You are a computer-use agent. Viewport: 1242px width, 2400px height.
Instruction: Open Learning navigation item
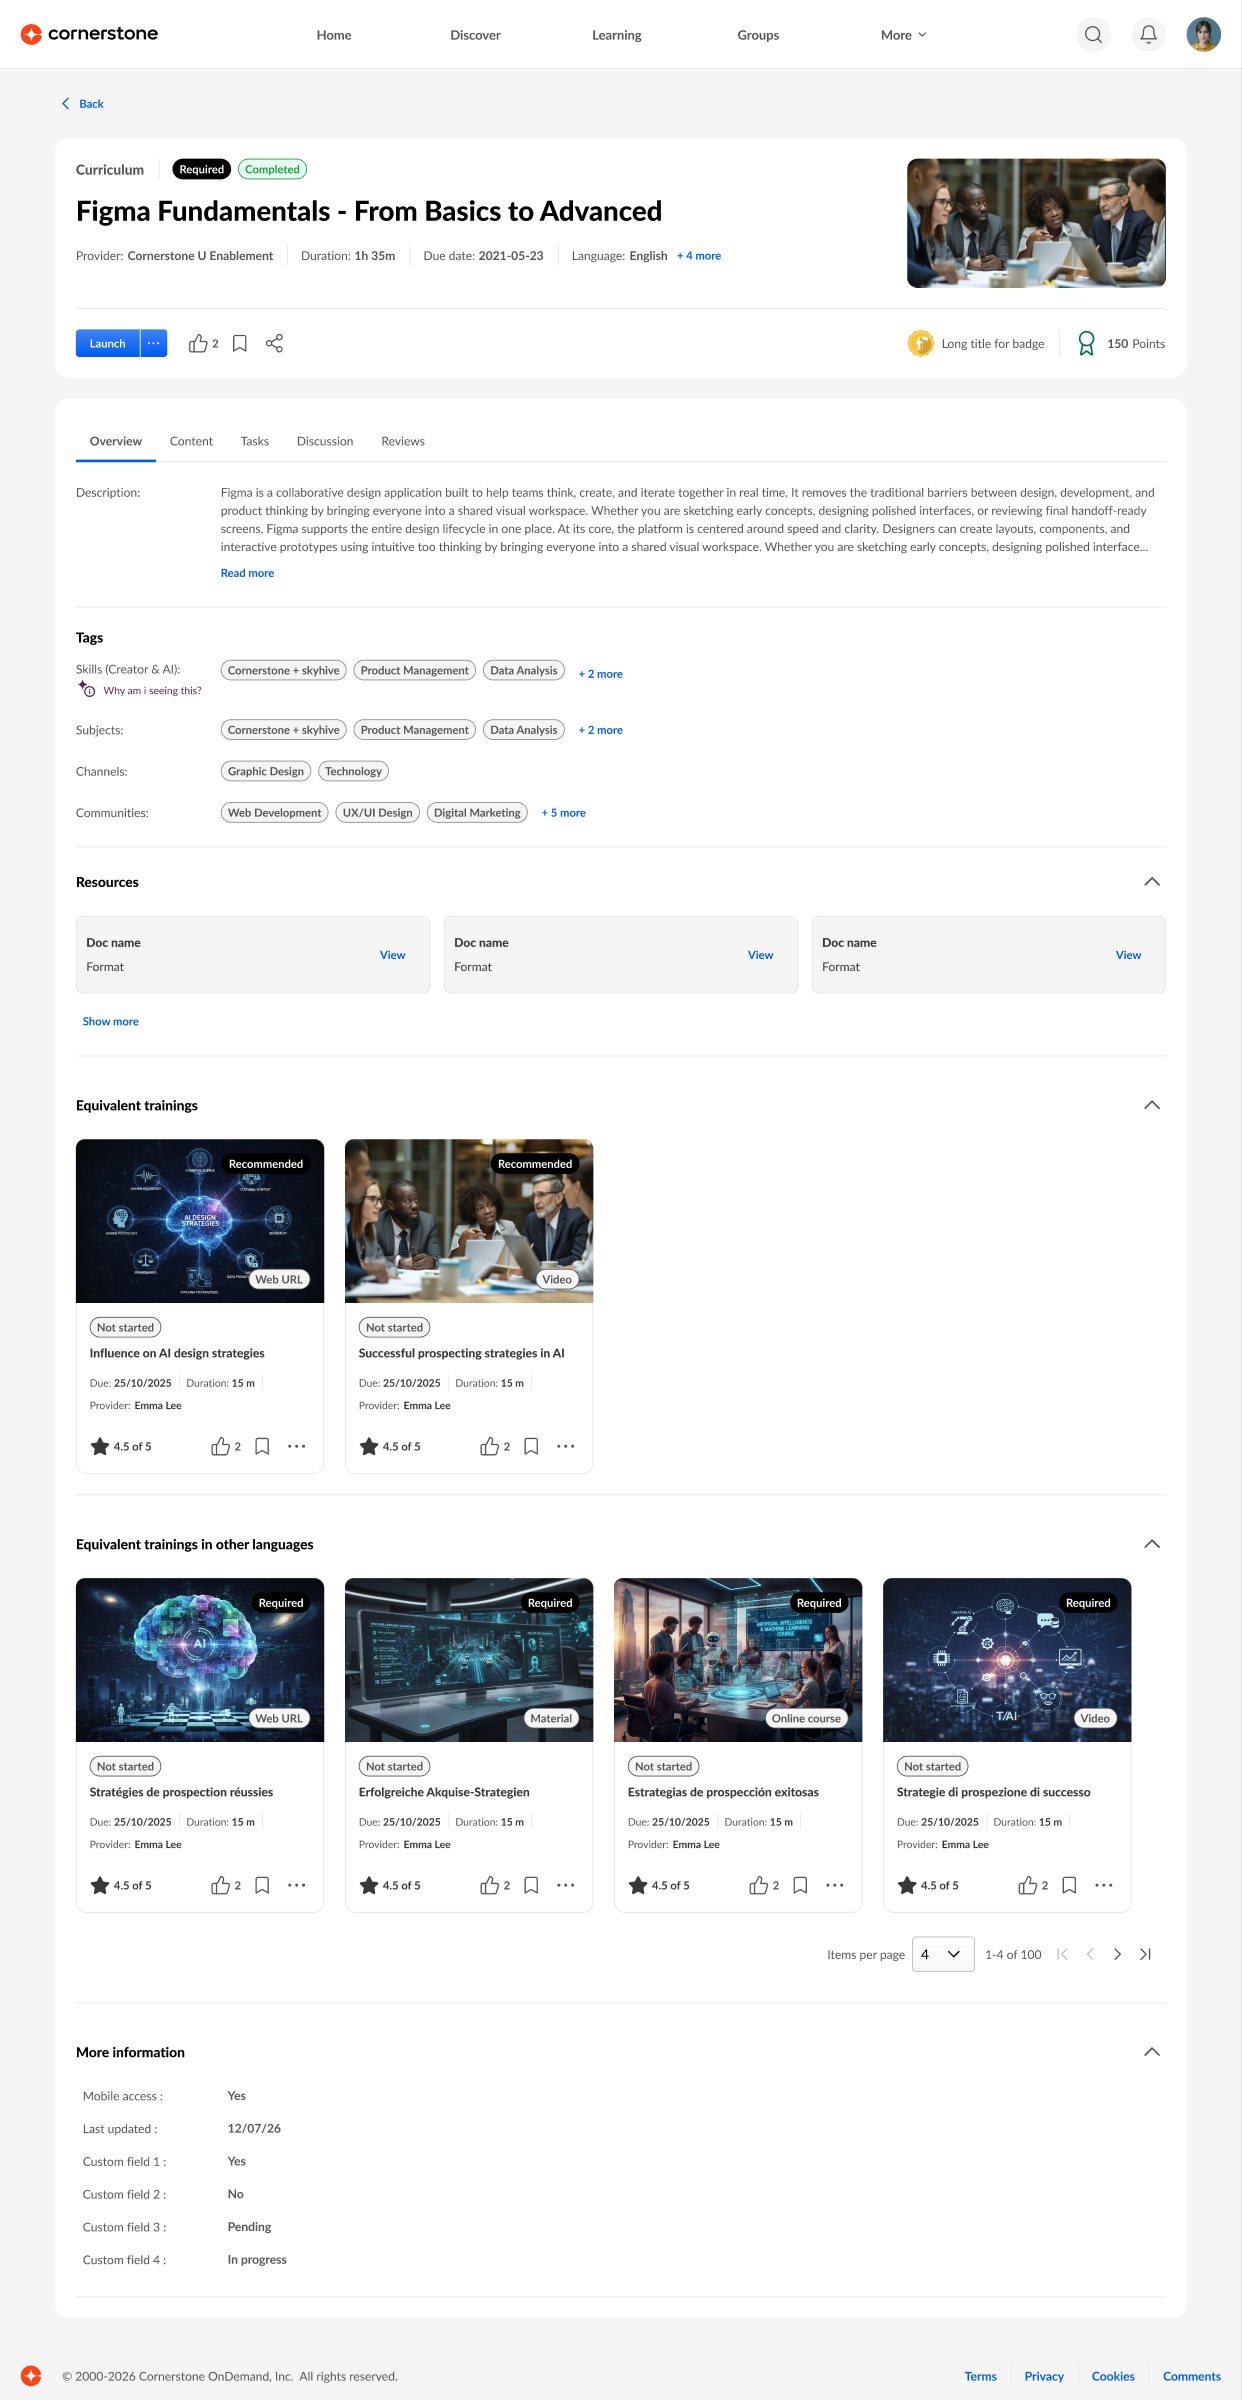pos(616,35)
